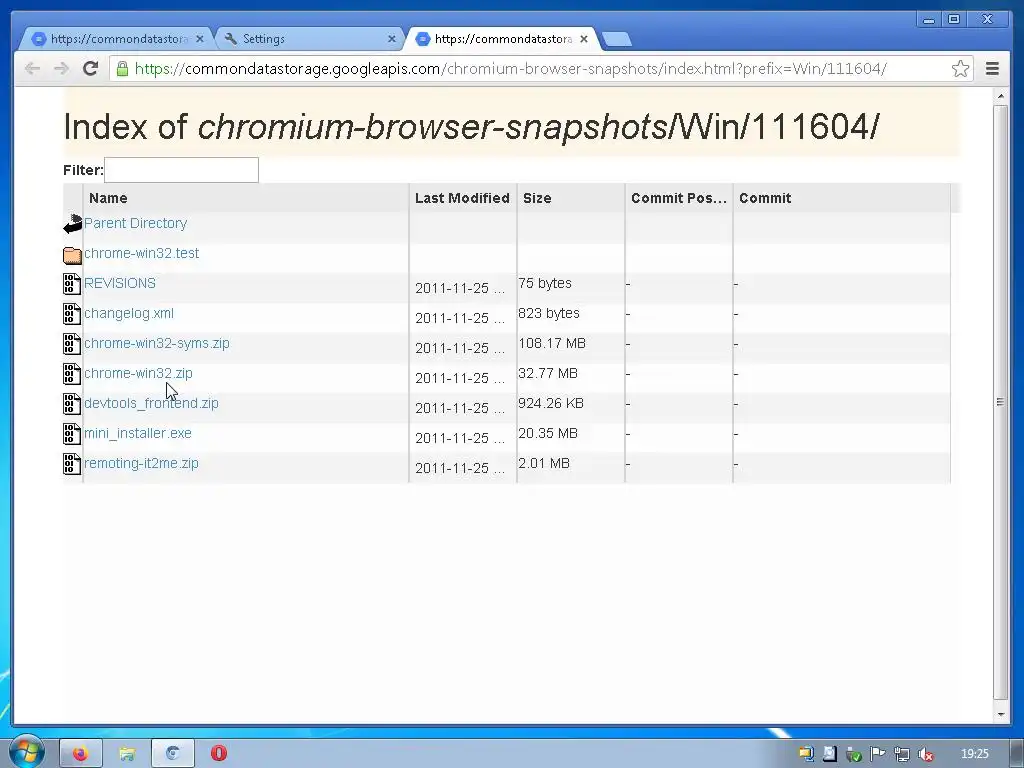The height and width of the screenshot is (768, 1024).
Task: Open the Windows Start menu orb
Action: [26, 752]
